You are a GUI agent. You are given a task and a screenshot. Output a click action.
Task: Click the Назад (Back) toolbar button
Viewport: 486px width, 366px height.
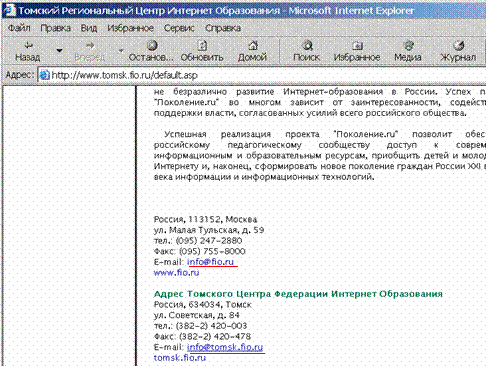pyautogui.click(x=28, y=51)
